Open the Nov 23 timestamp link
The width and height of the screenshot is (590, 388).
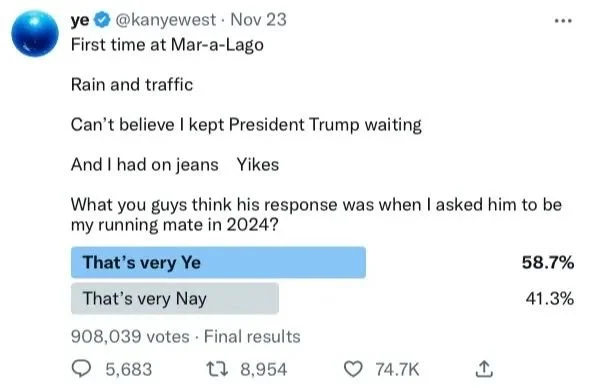[x=259, y=20]
